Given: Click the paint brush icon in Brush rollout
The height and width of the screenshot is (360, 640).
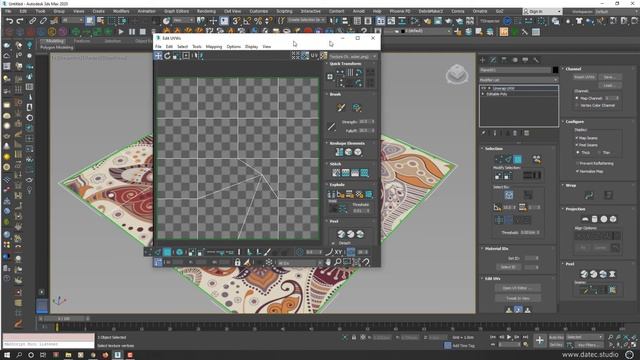Looking at the screenshot, I should point(341,107).
